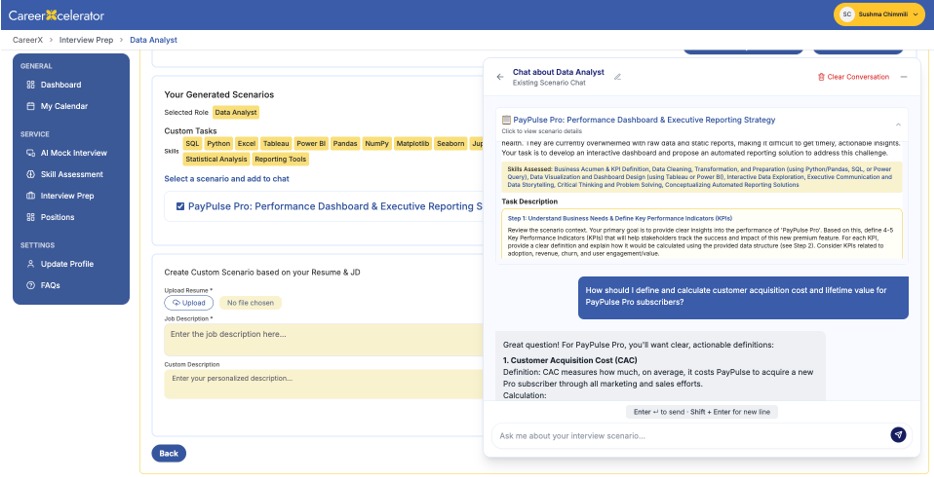Screen dimensions: 934x477
Task: Click the AI Mock Interview chat icon
Action: click(x=31, y=153)
